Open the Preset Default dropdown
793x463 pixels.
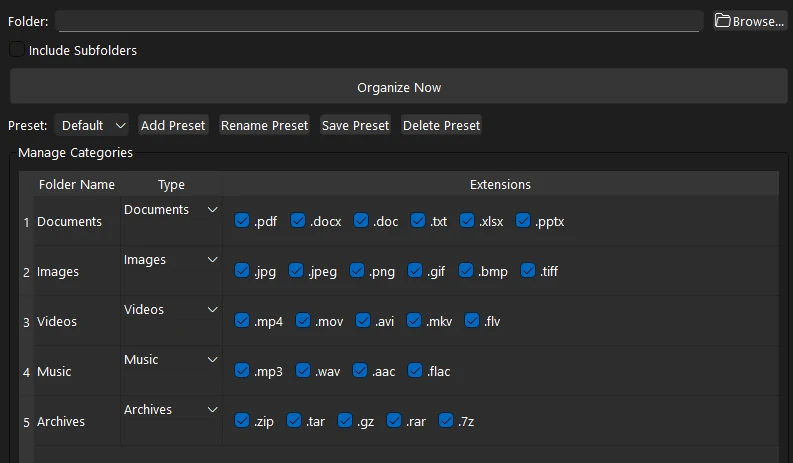[x=92, y=125]
